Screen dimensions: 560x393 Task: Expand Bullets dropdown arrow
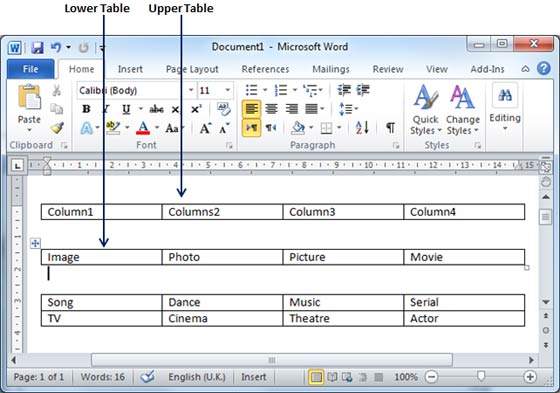click(x=265, y=90)
